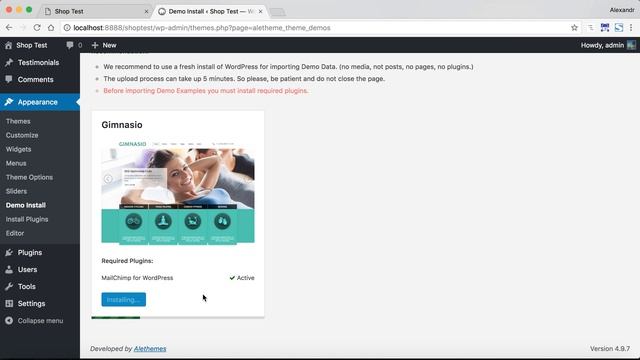Click the site info icon in address bar
Viewport: 640px width, 360px height.
(x=67, y=28)
